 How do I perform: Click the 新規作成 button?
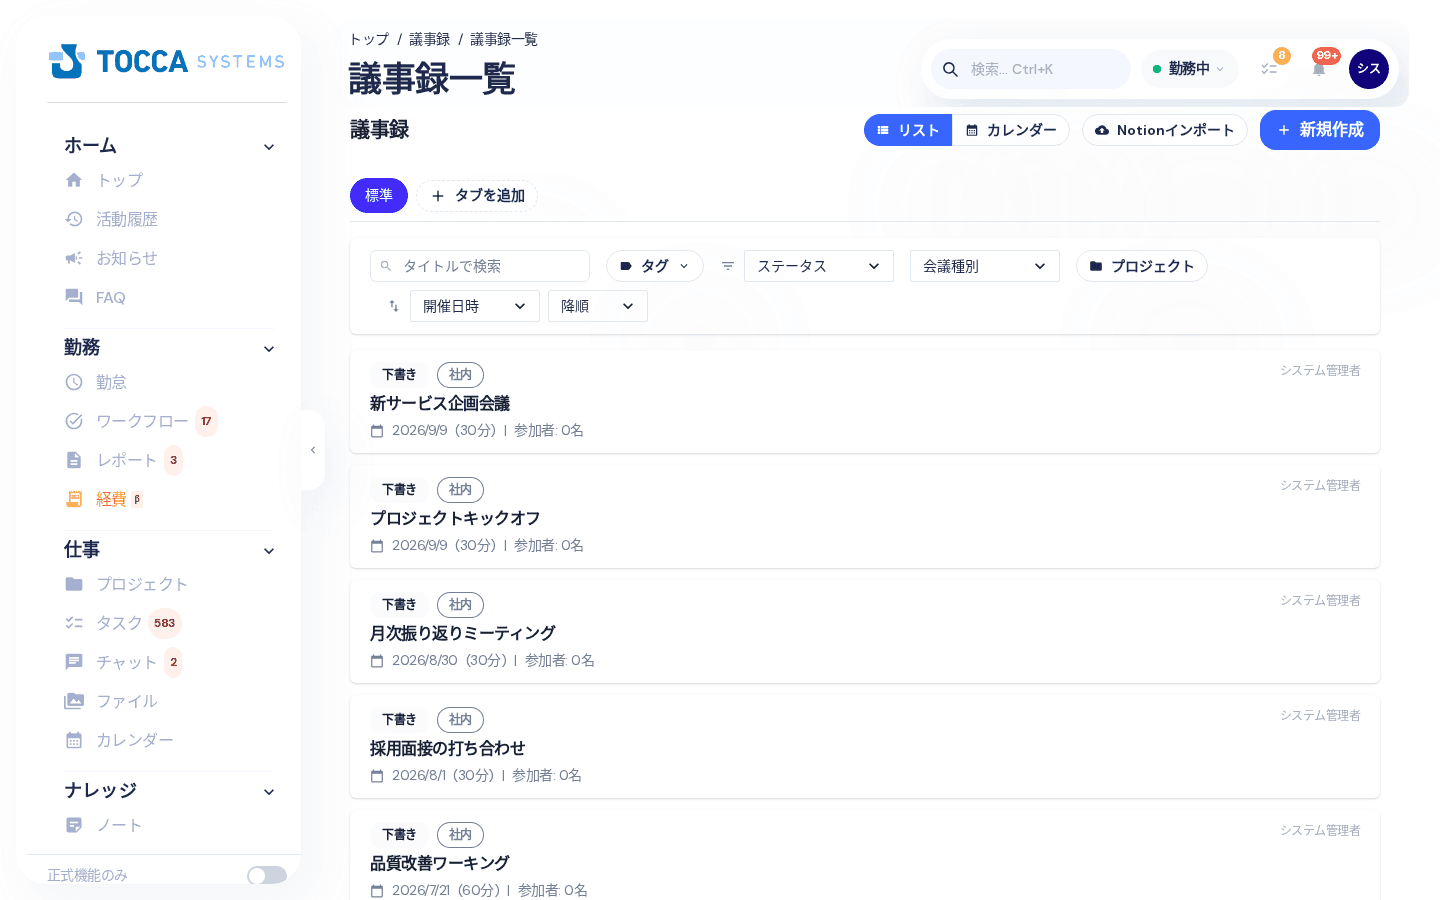point(1320,130)
